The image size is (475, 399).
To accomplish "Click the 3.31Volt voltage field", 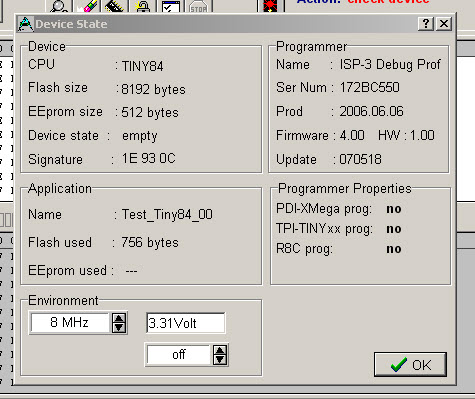I will click(x=186, y=323).
